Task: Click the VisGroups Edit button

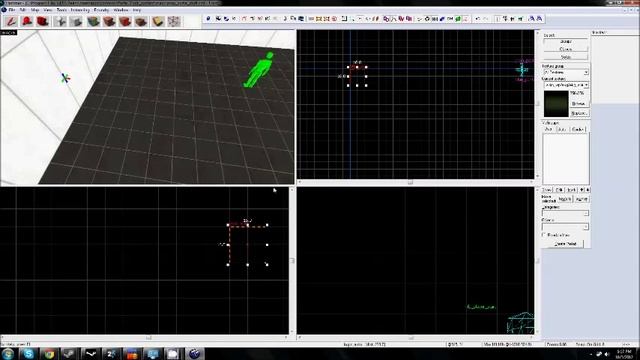Action: pyautogui.click(x=560, y=190)
